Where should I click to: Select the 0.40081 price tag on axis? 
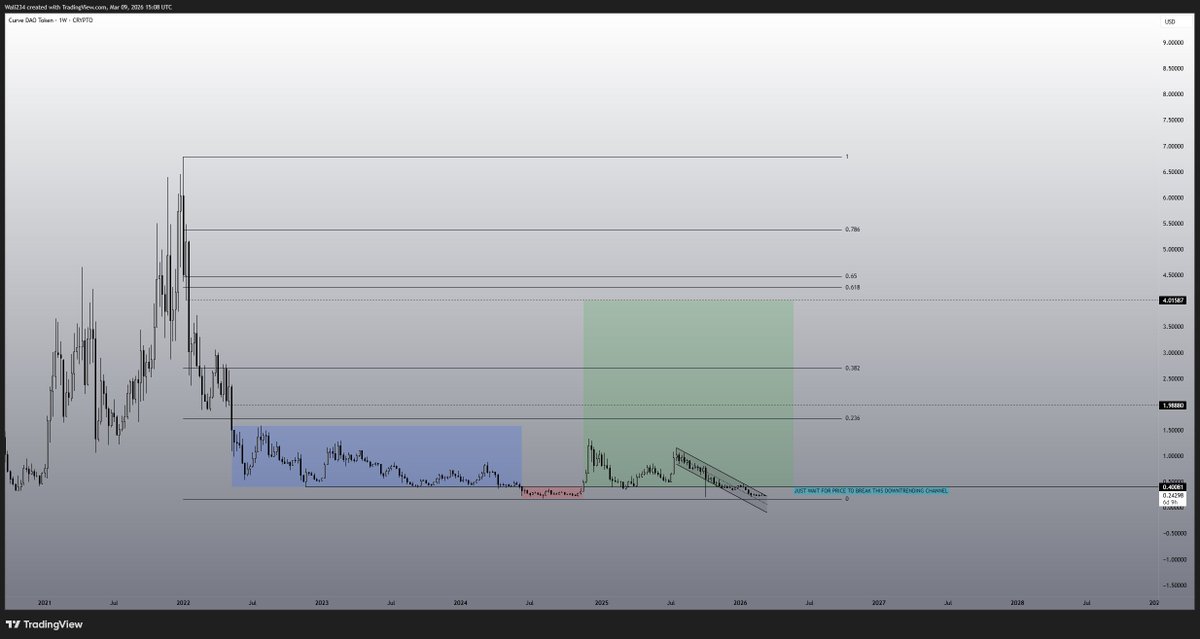(x=1173, y=487)
